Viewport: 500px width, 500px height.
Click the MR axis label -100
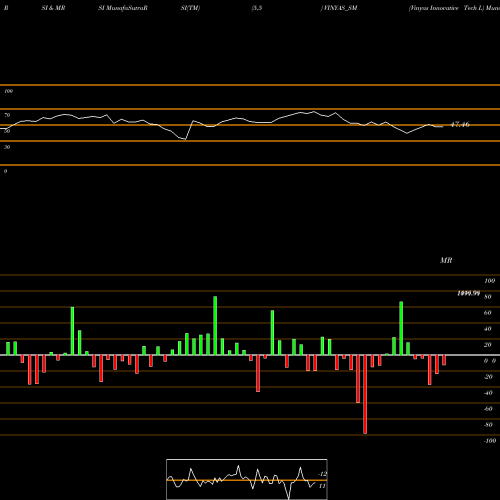[490, 441]
